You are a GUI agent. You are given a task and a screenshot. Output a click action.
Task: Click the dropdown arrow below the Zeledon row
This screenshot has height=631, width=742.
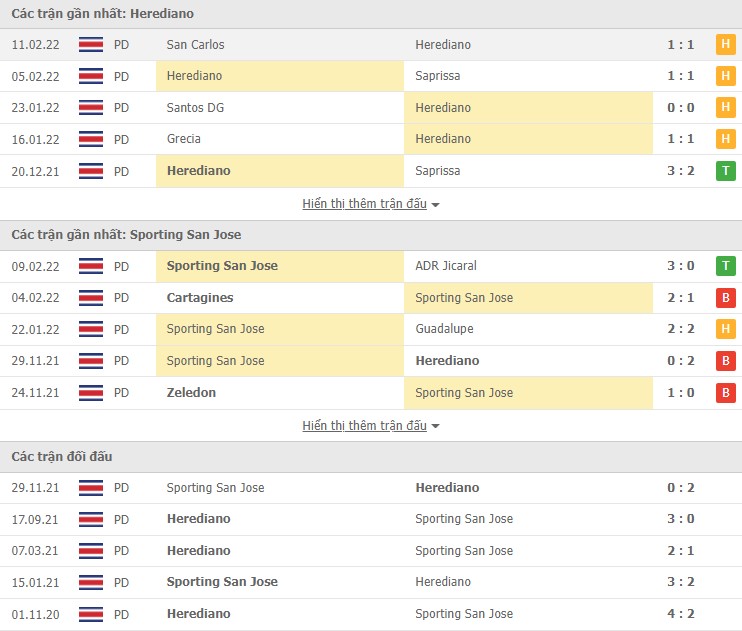point(435,426)
